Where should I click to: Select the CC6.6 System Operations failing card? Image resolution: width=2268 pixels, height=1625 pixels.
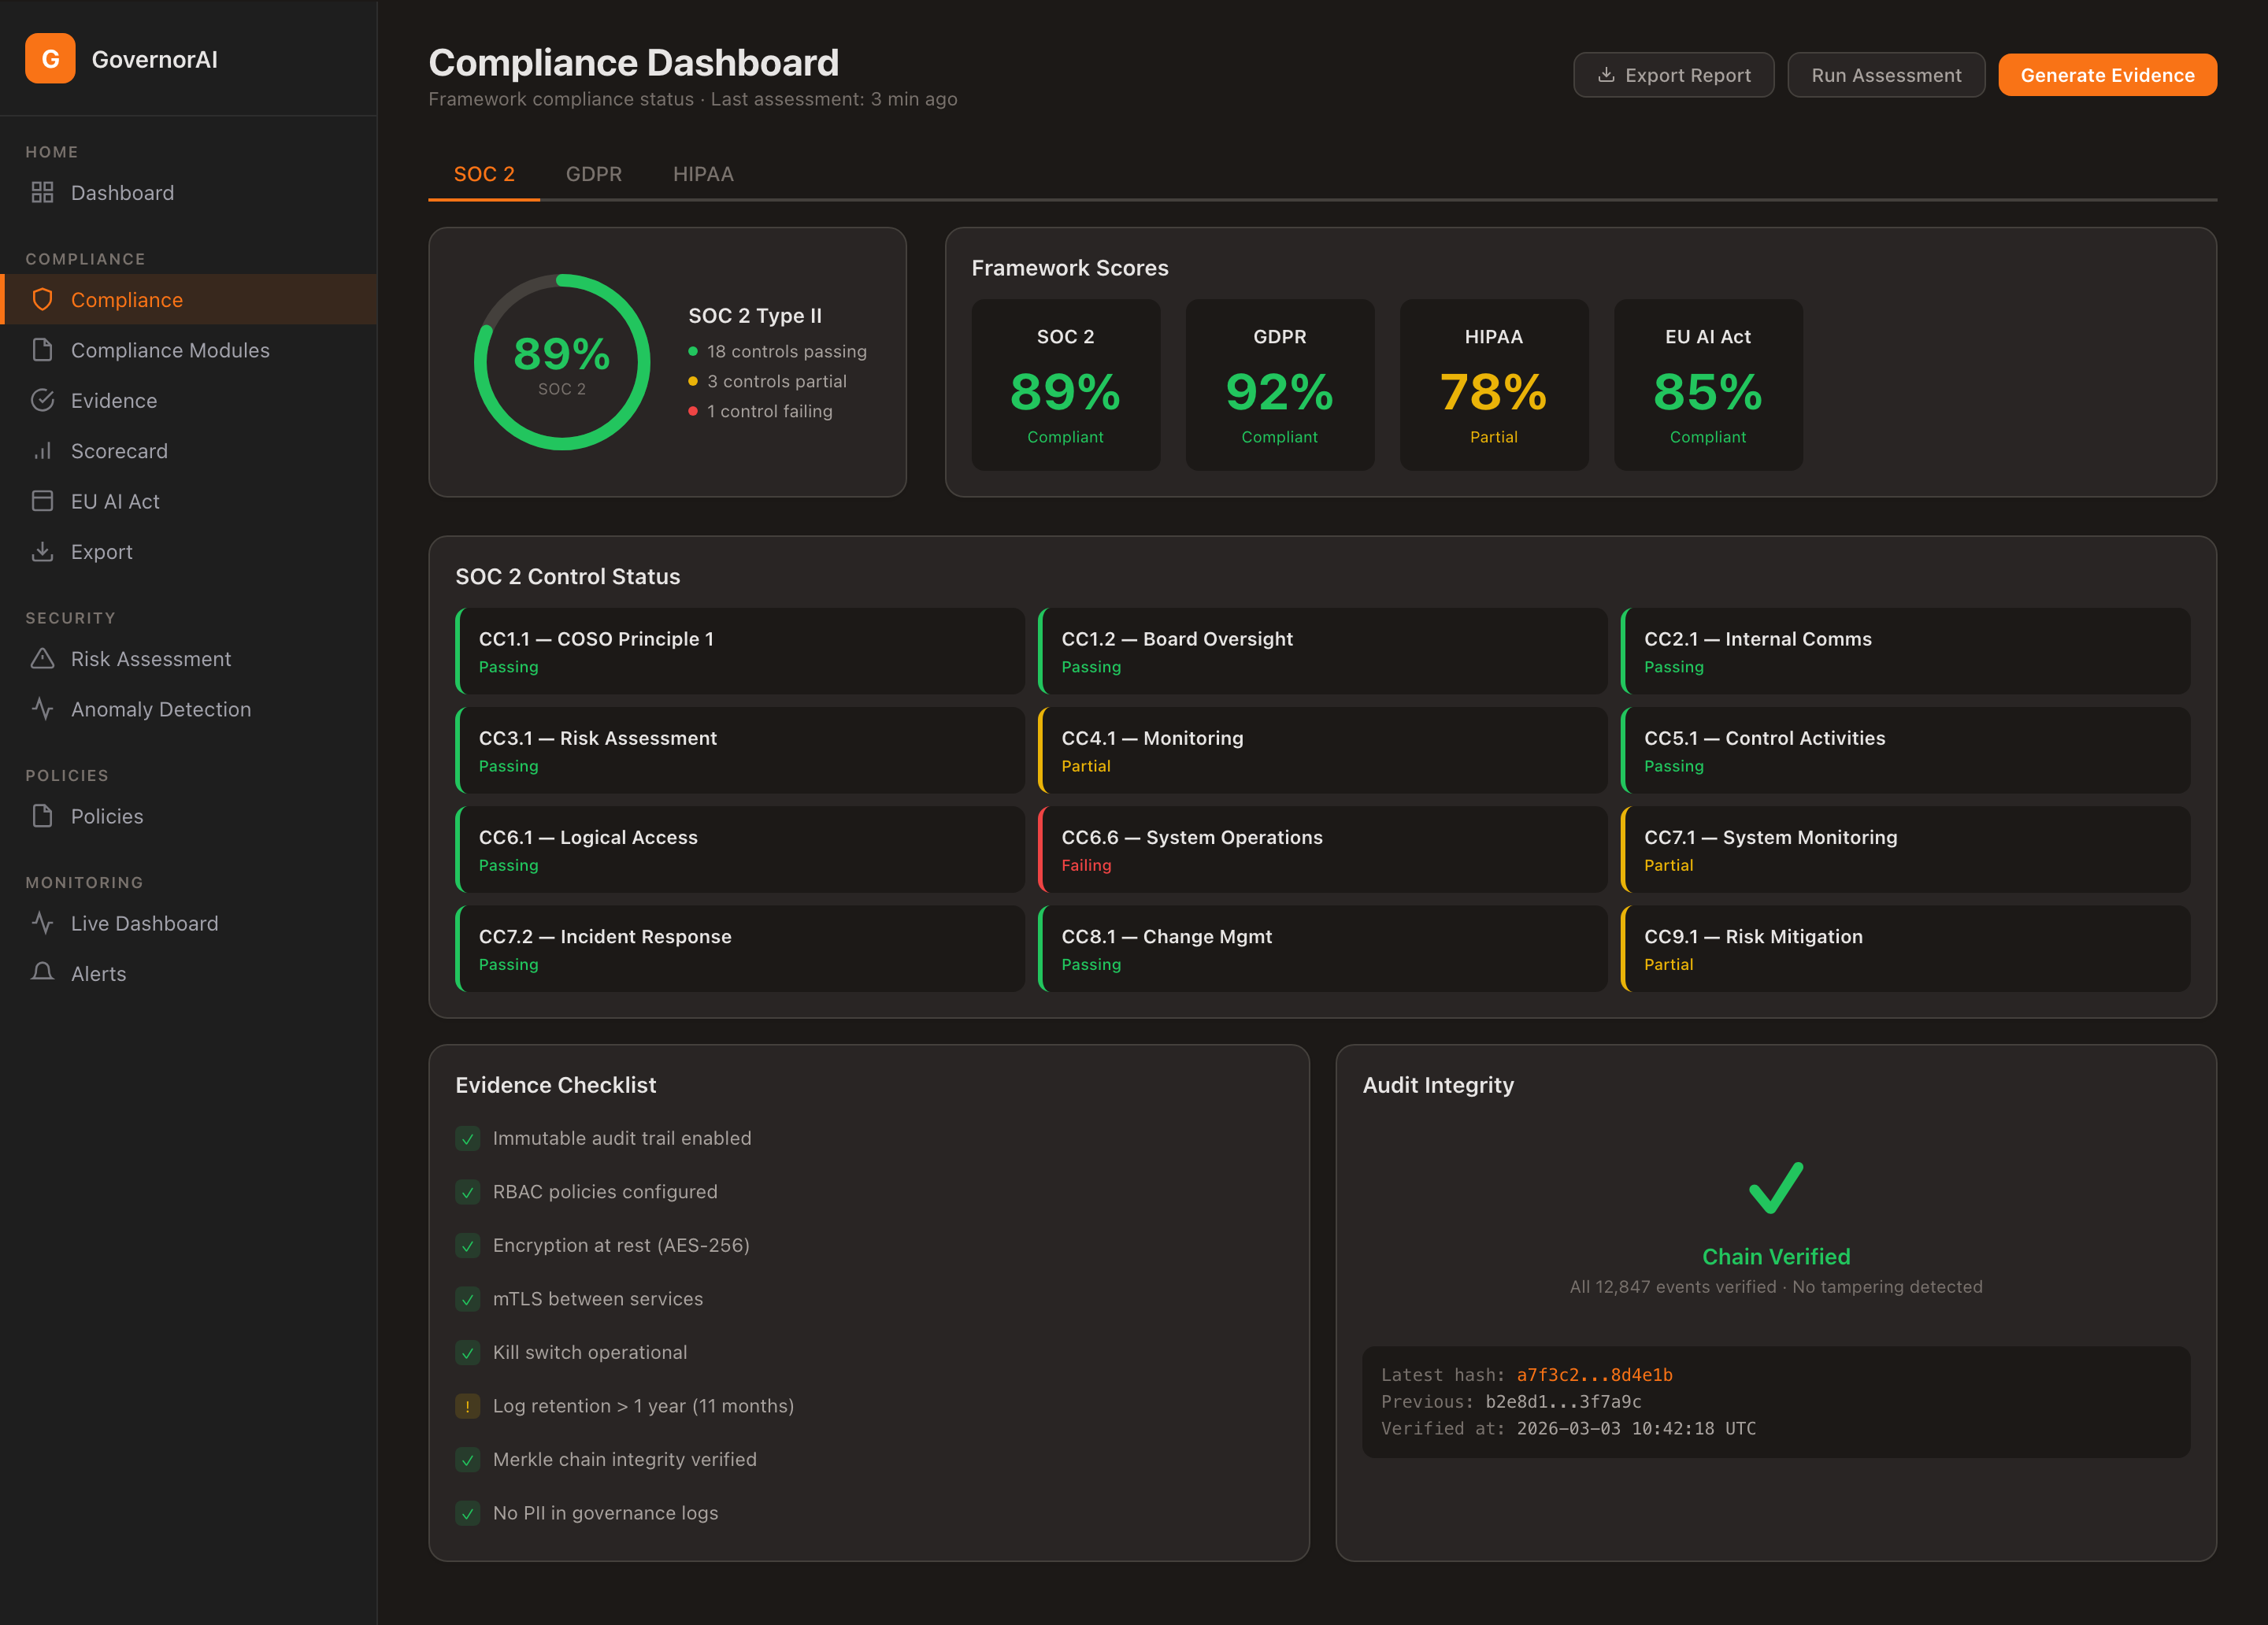click(1322, 849)
